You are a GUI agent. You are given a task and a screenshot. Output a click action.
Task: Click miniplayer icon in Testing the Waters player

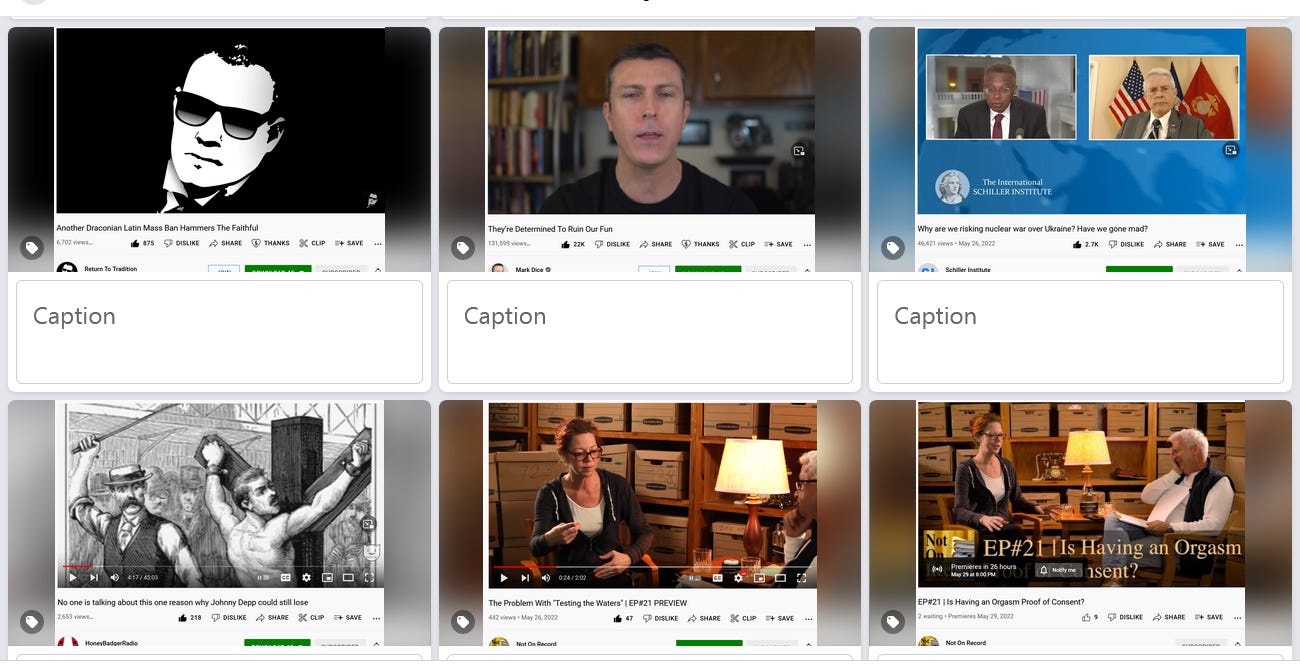759,578
